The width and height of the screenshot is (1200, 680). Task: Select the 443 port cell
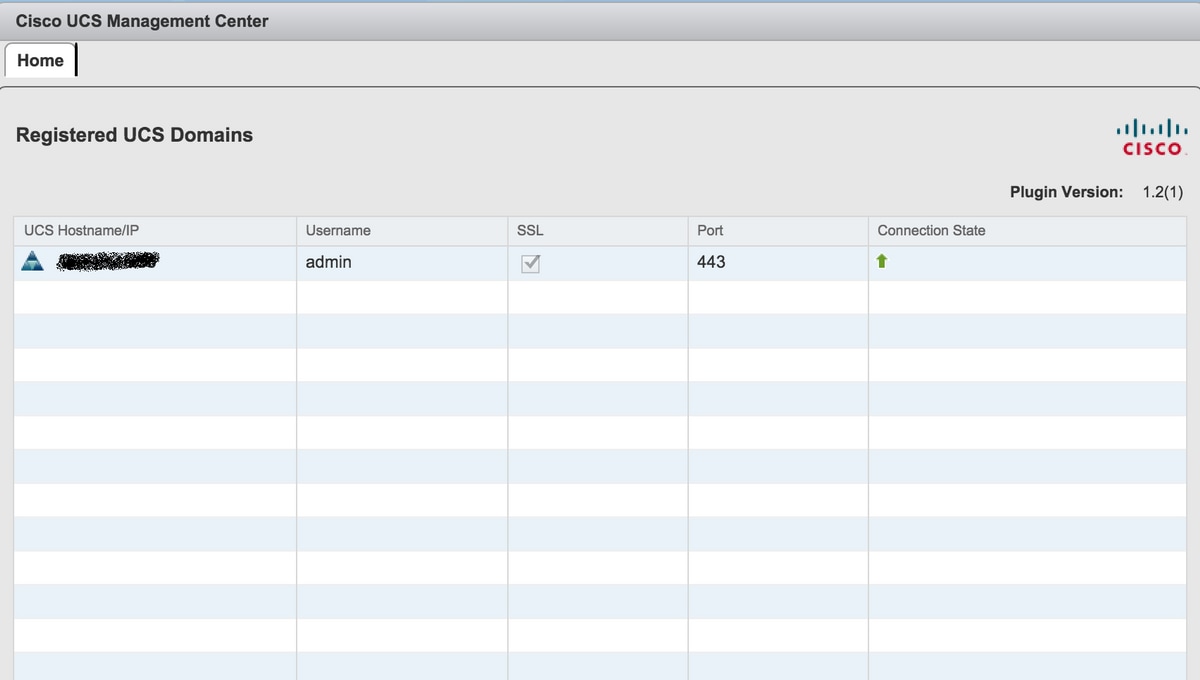778,263
